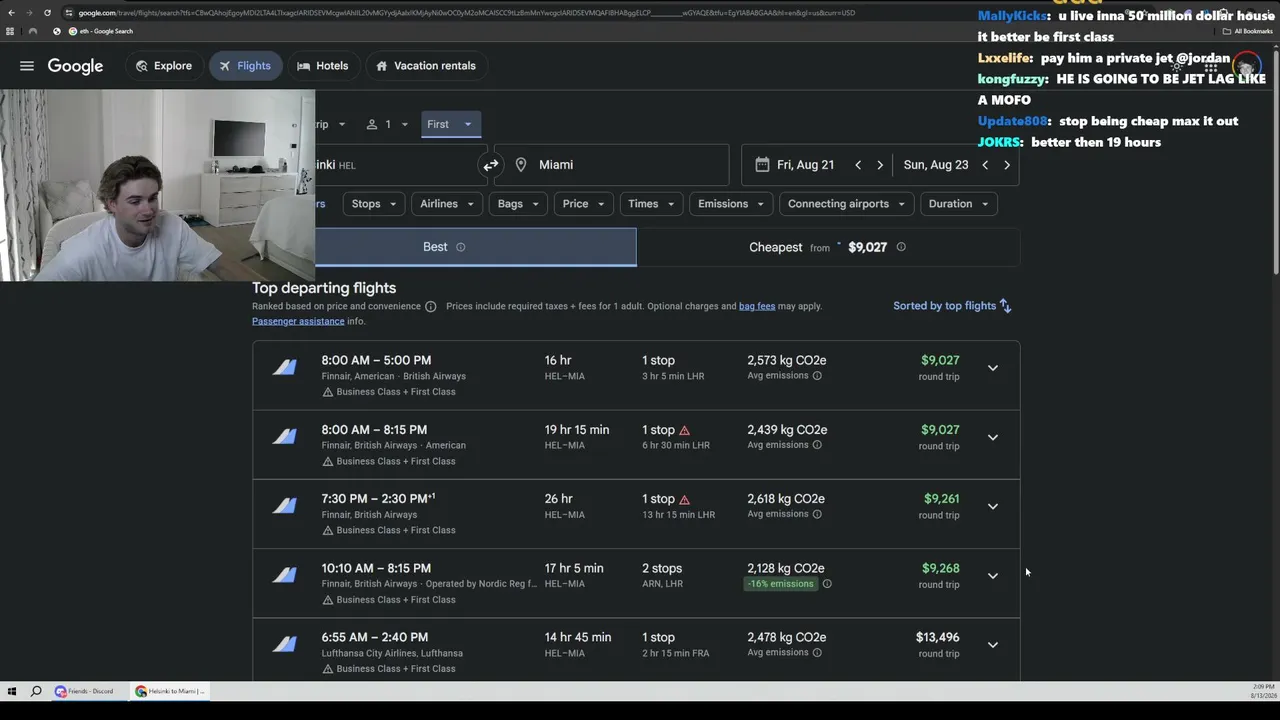This screenshot has width=1280, height=720.
Task: Expand the 8:00 AM – 5:00 PM flight details
Action: [x=993, y=368]
